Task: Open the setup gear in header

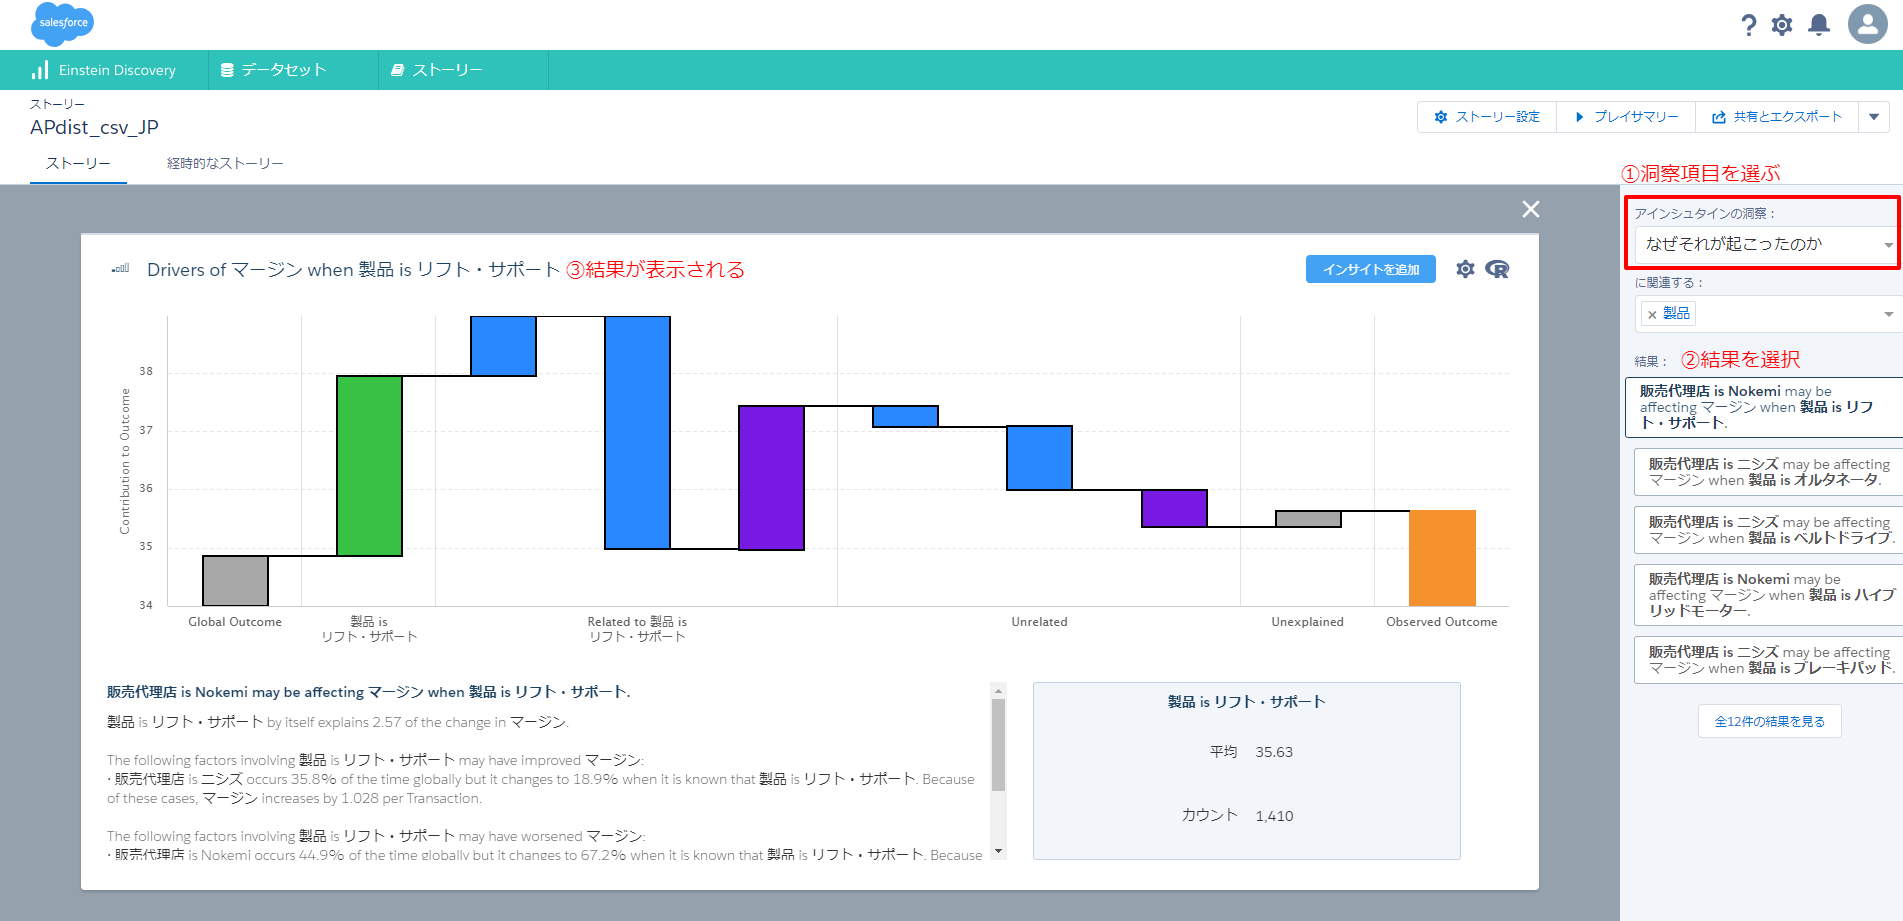Action: tap(1782, 25)
